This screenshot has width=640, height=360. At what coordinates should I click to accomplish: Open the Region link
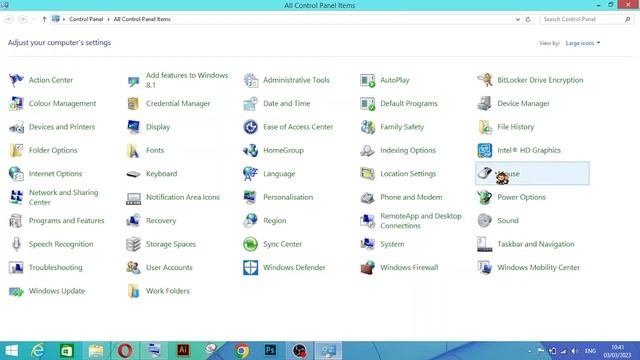pos(275,221)
